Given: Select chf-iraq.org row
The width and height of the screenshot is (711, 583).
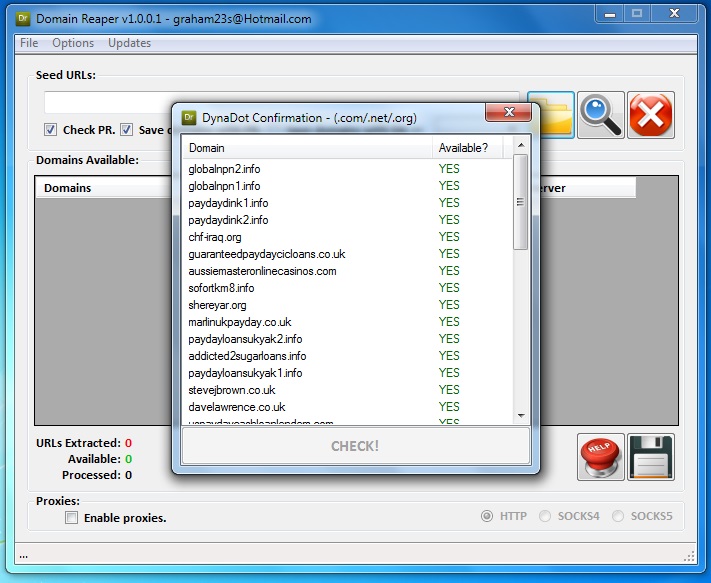Looking at the screenshot, I should (x=348, y=237).
